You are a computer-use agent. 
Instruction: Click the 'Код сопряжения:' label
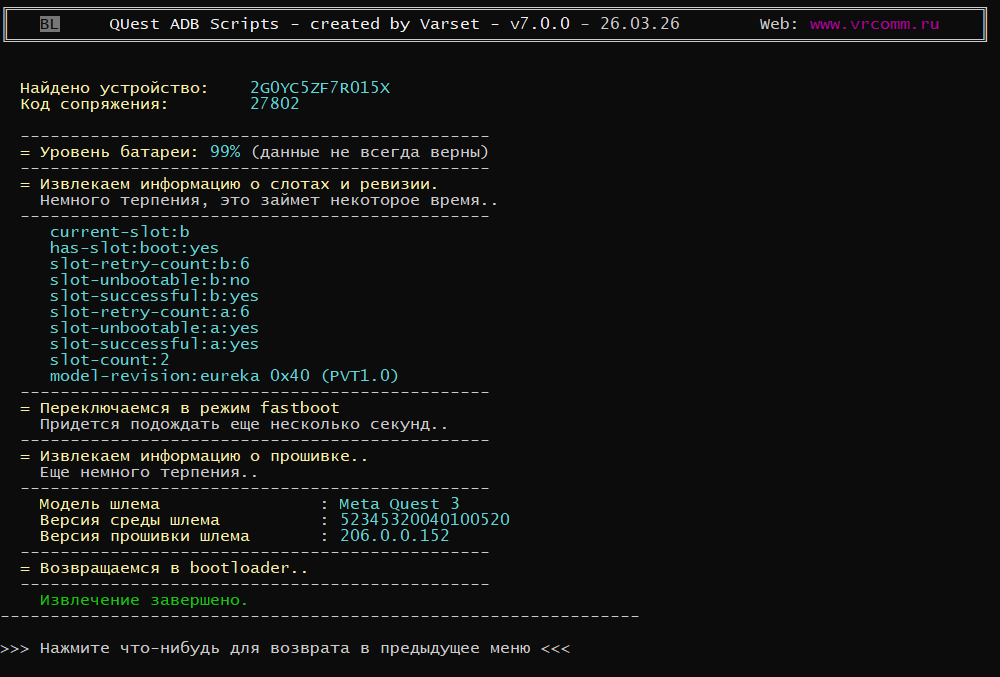[x=94, y=104]
